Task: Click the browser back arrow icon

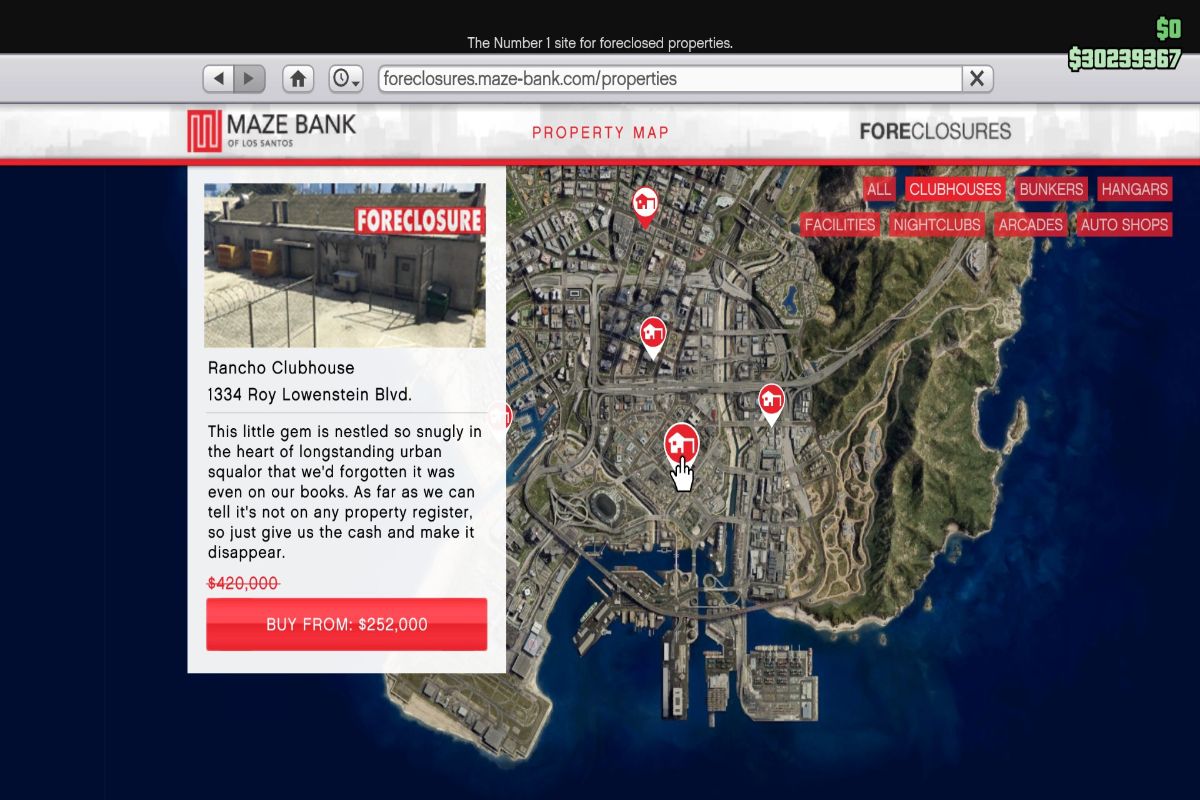Action: (x=221, y=78)
